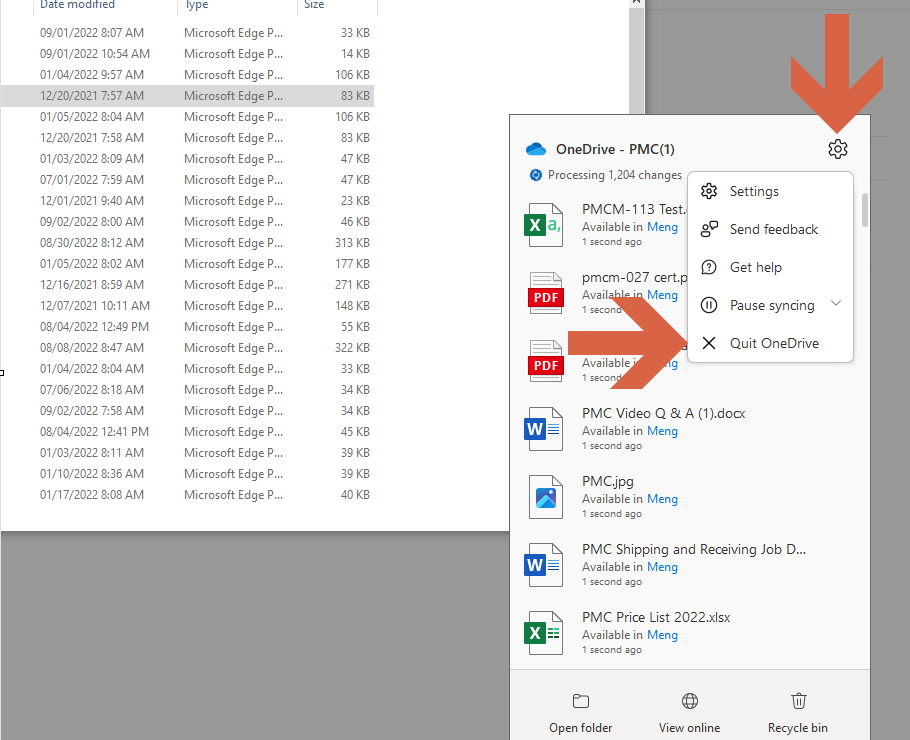
Task: Select file name PMC.jpg
Action: (608, 481)
